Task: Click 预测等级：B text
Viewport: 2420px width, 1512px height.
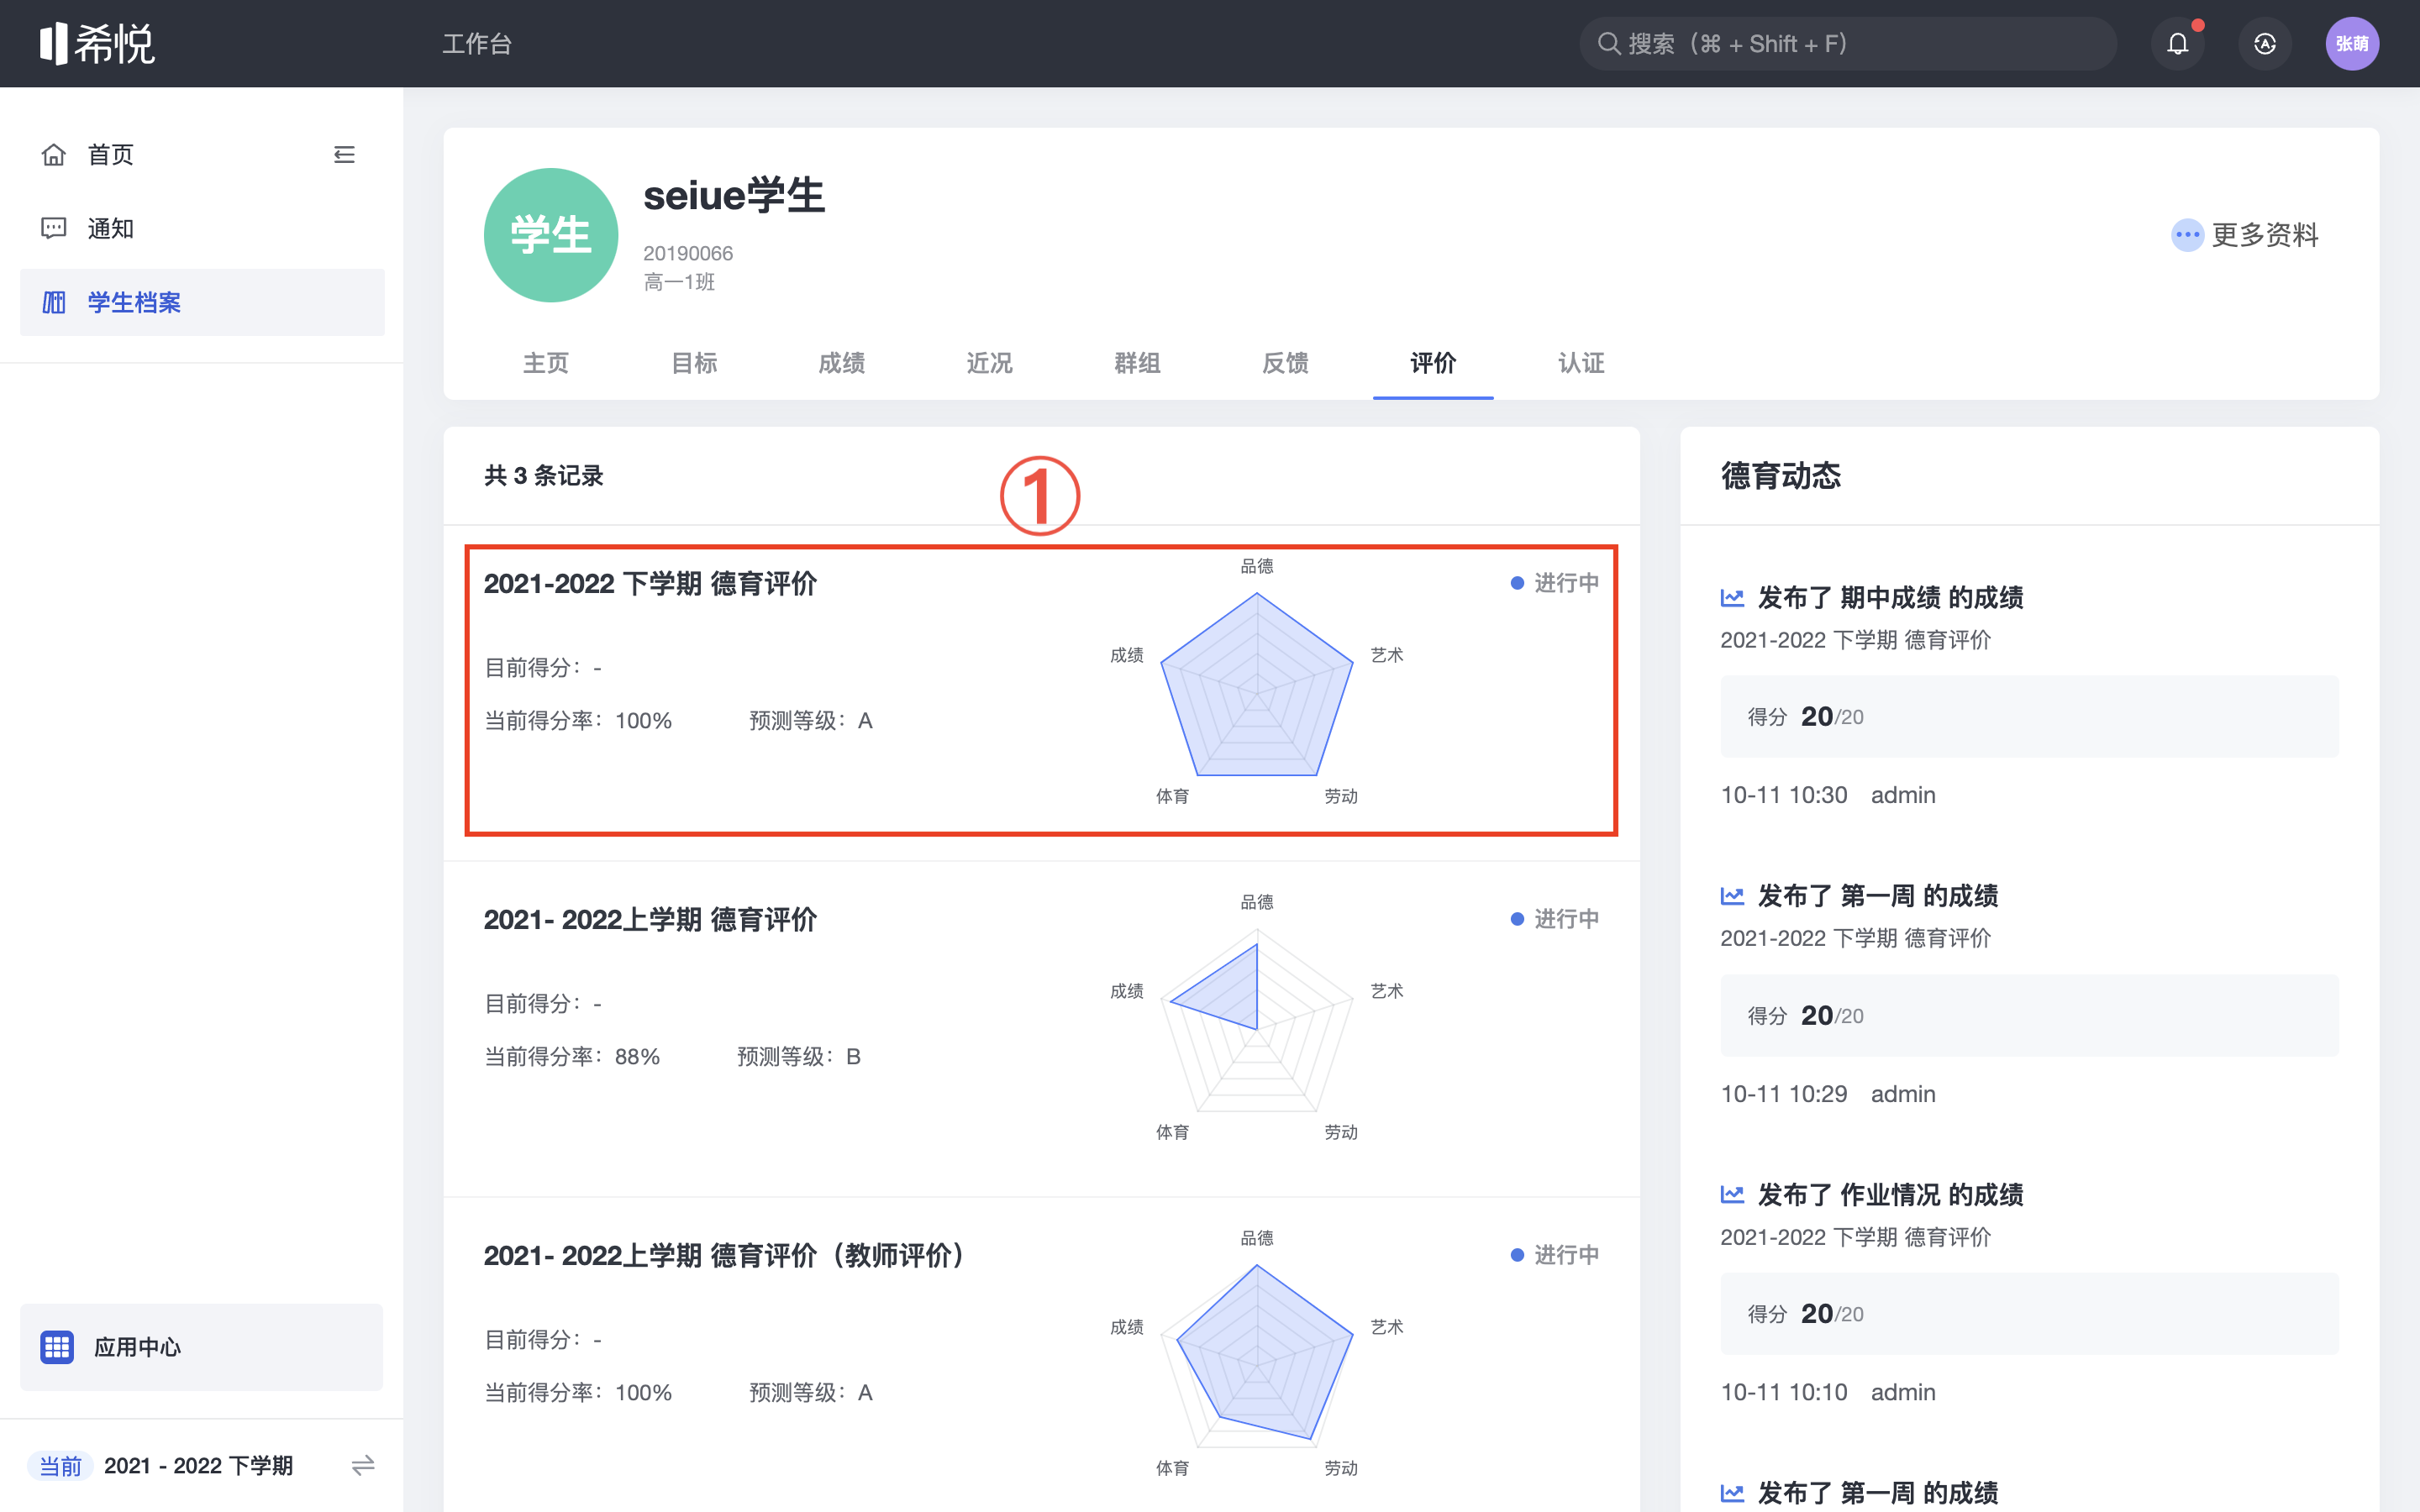Action: point(799,1056)
